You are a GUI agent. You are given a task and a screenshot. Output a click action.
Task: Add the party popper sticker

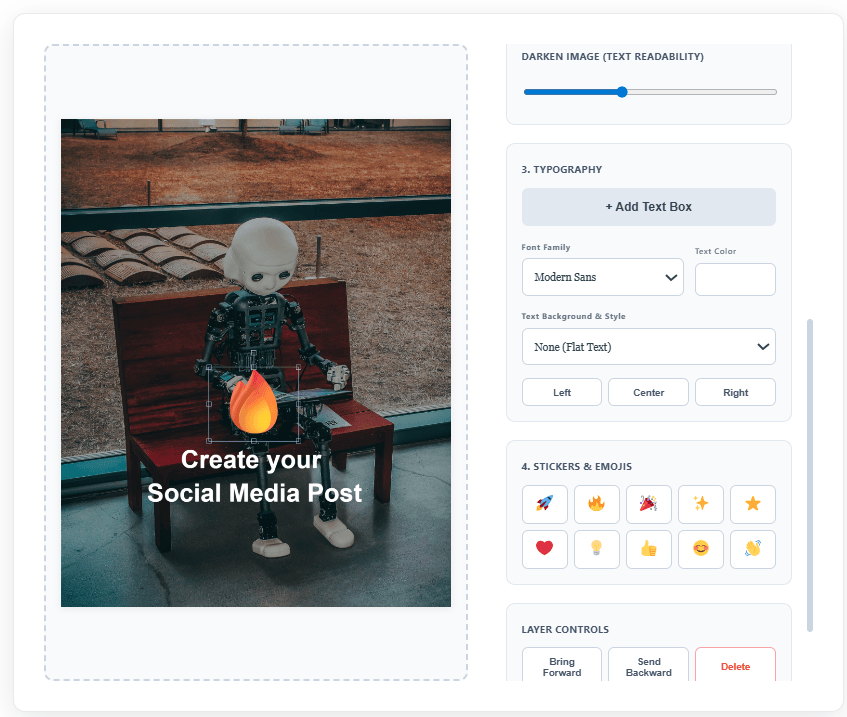(x=648, y=504)
